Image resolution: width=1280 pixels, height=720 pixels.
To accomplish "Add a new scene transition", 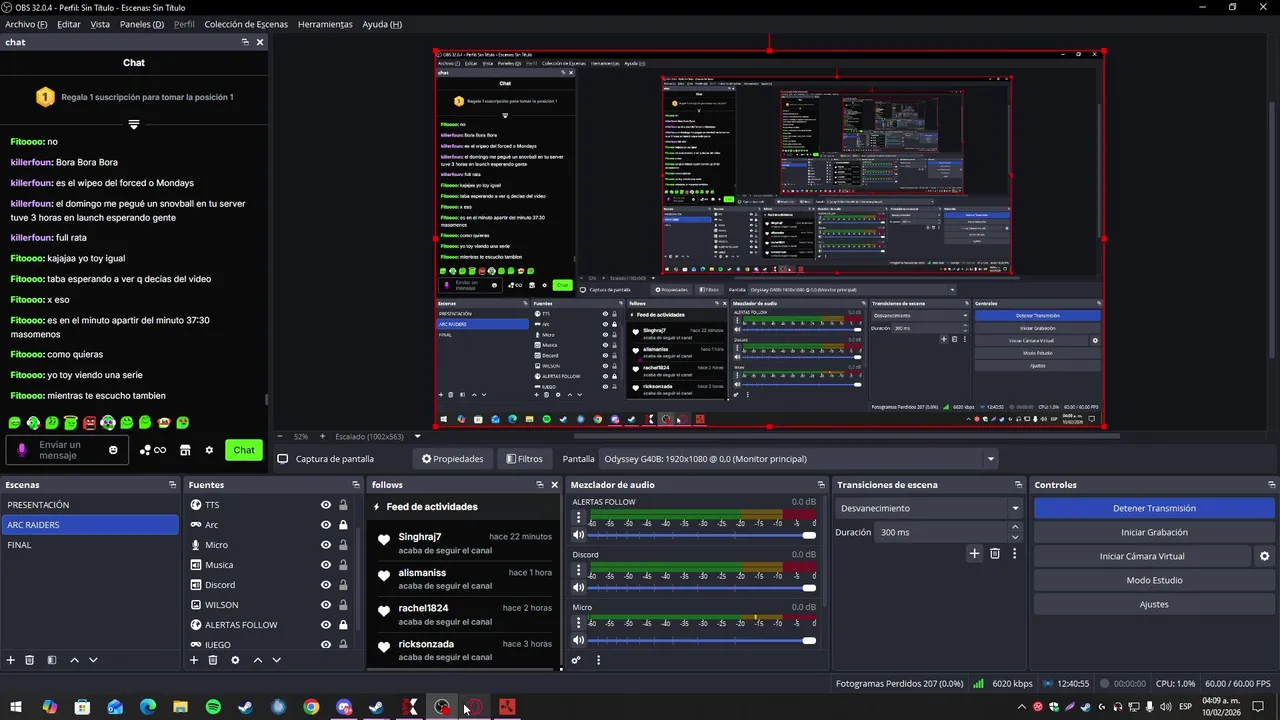I will [974, 553].
